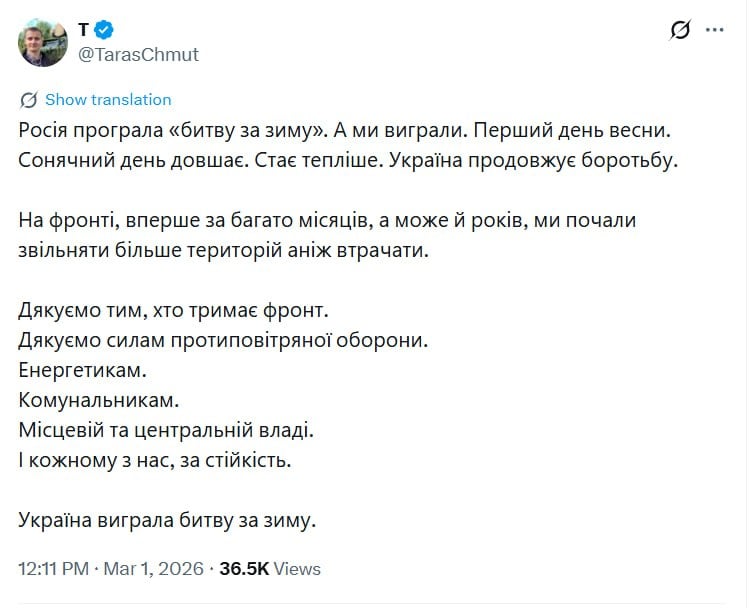Click the display name "T"
Image resolution: width=751 pixels, height=608 pixels.
(x=84, y=30)
